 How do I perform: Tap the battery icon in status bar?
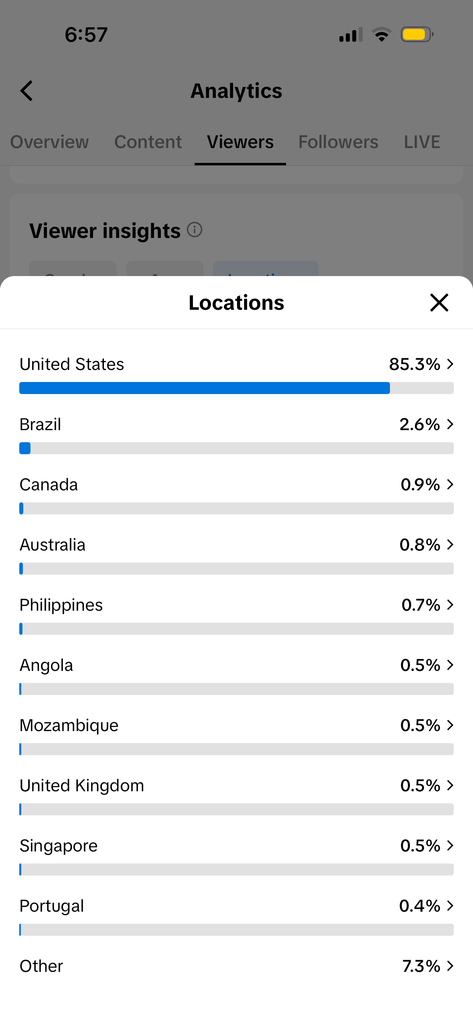tap(417, 35)
